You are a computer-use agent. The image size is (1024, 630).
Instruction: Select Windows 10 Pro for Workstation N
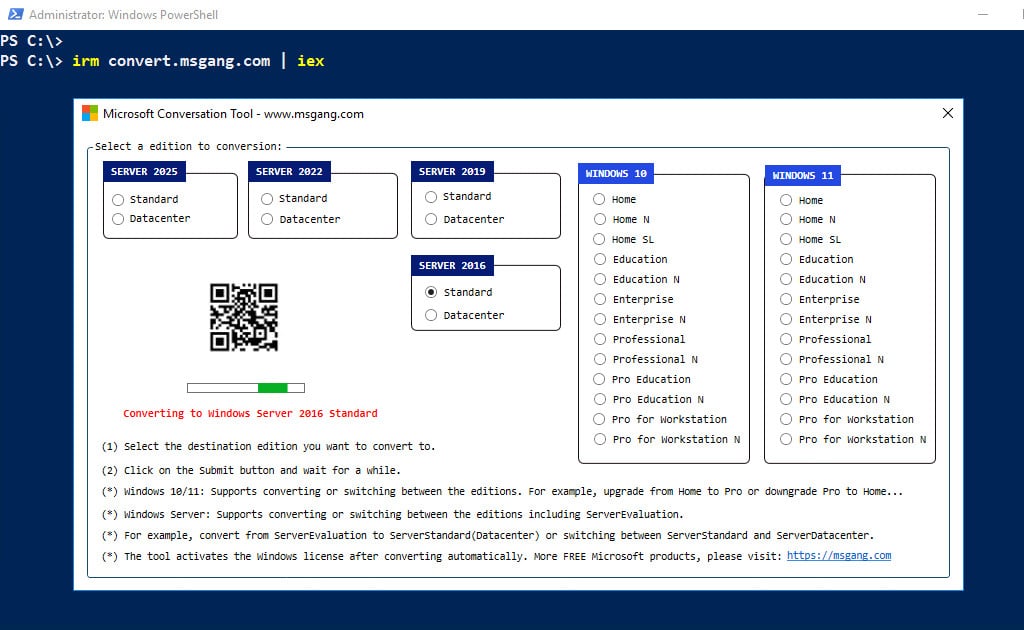click(x=600, y=439)
